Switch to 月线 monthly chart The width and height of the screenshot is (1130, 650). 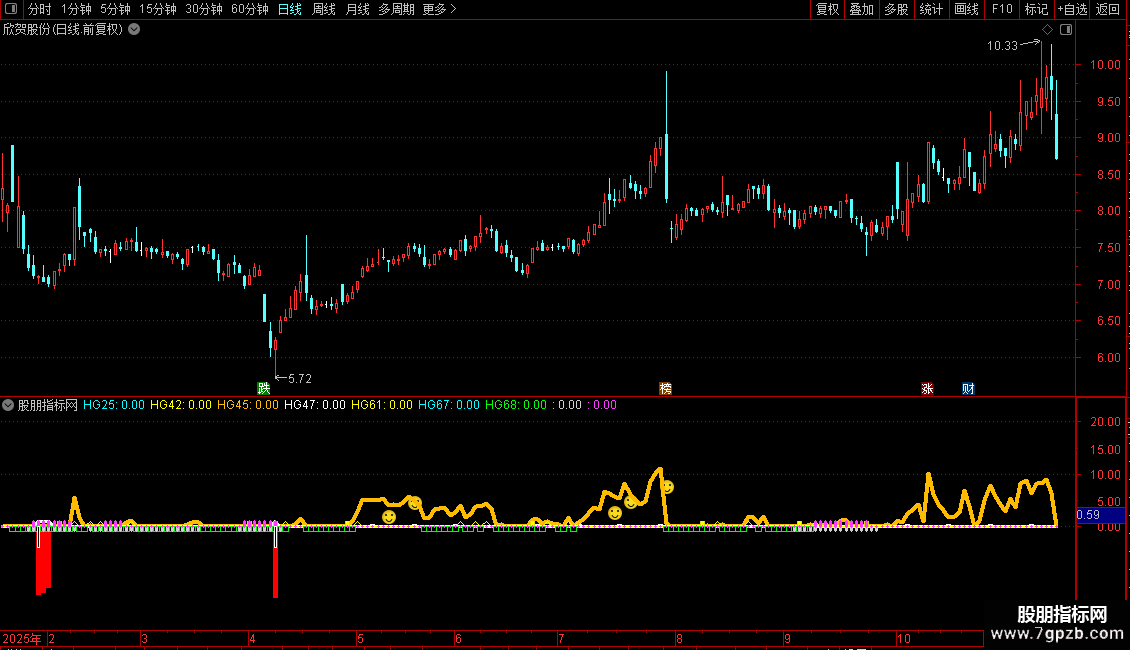tap(357, 9)
